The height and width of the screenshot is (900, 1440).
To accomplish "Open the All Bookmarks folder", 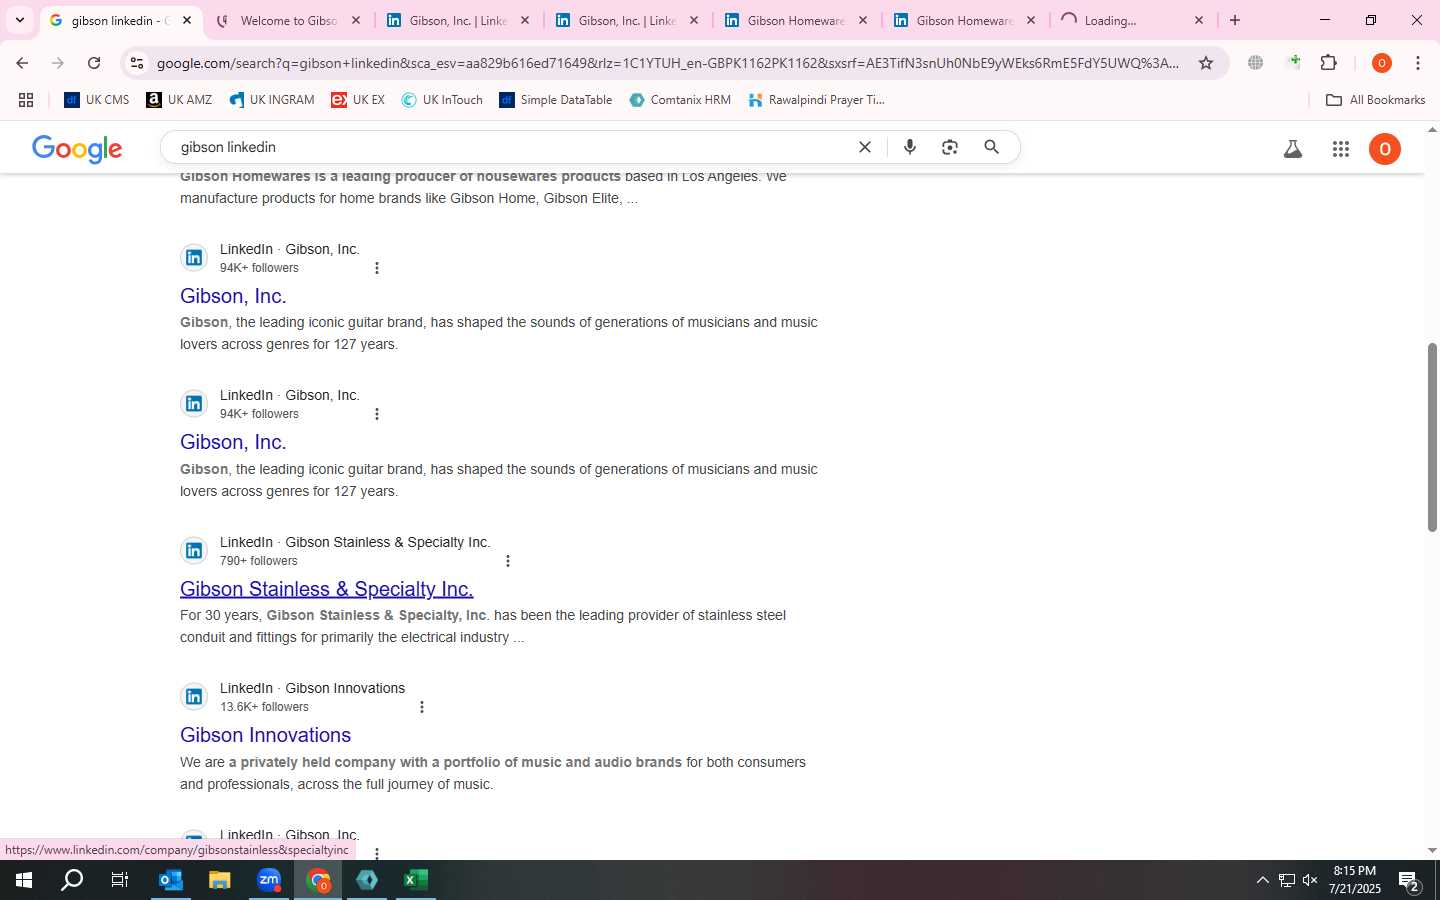I will 1375,100.
